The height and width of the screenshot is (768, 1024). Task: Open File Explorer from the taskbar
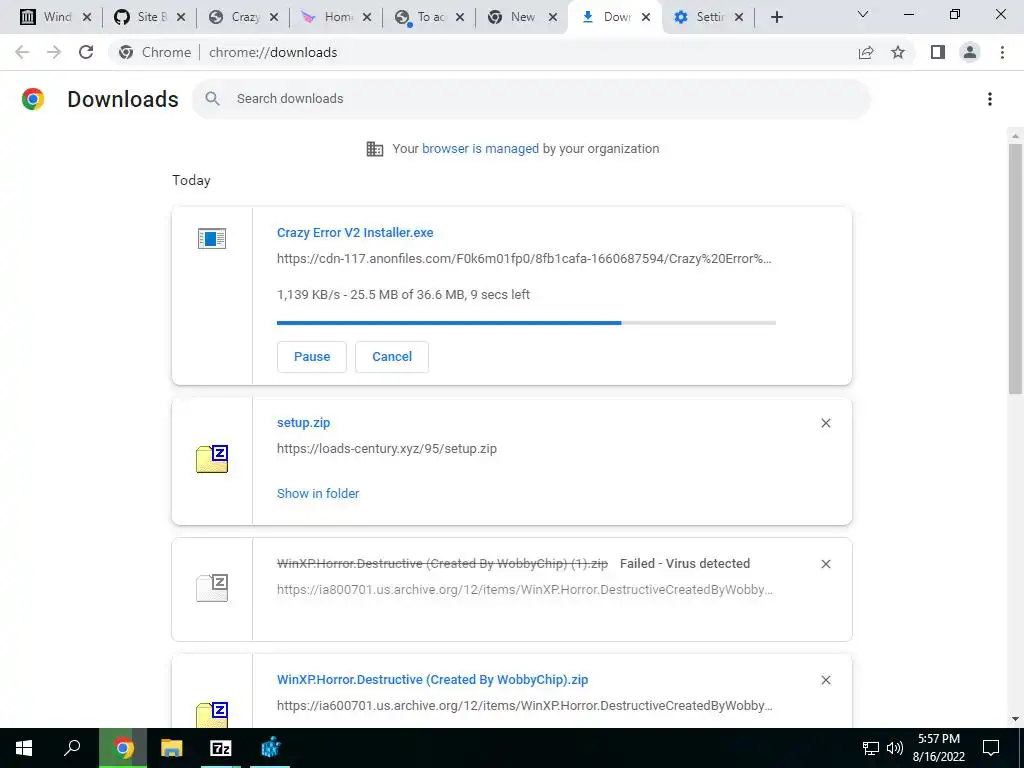[x=172, y=748]
